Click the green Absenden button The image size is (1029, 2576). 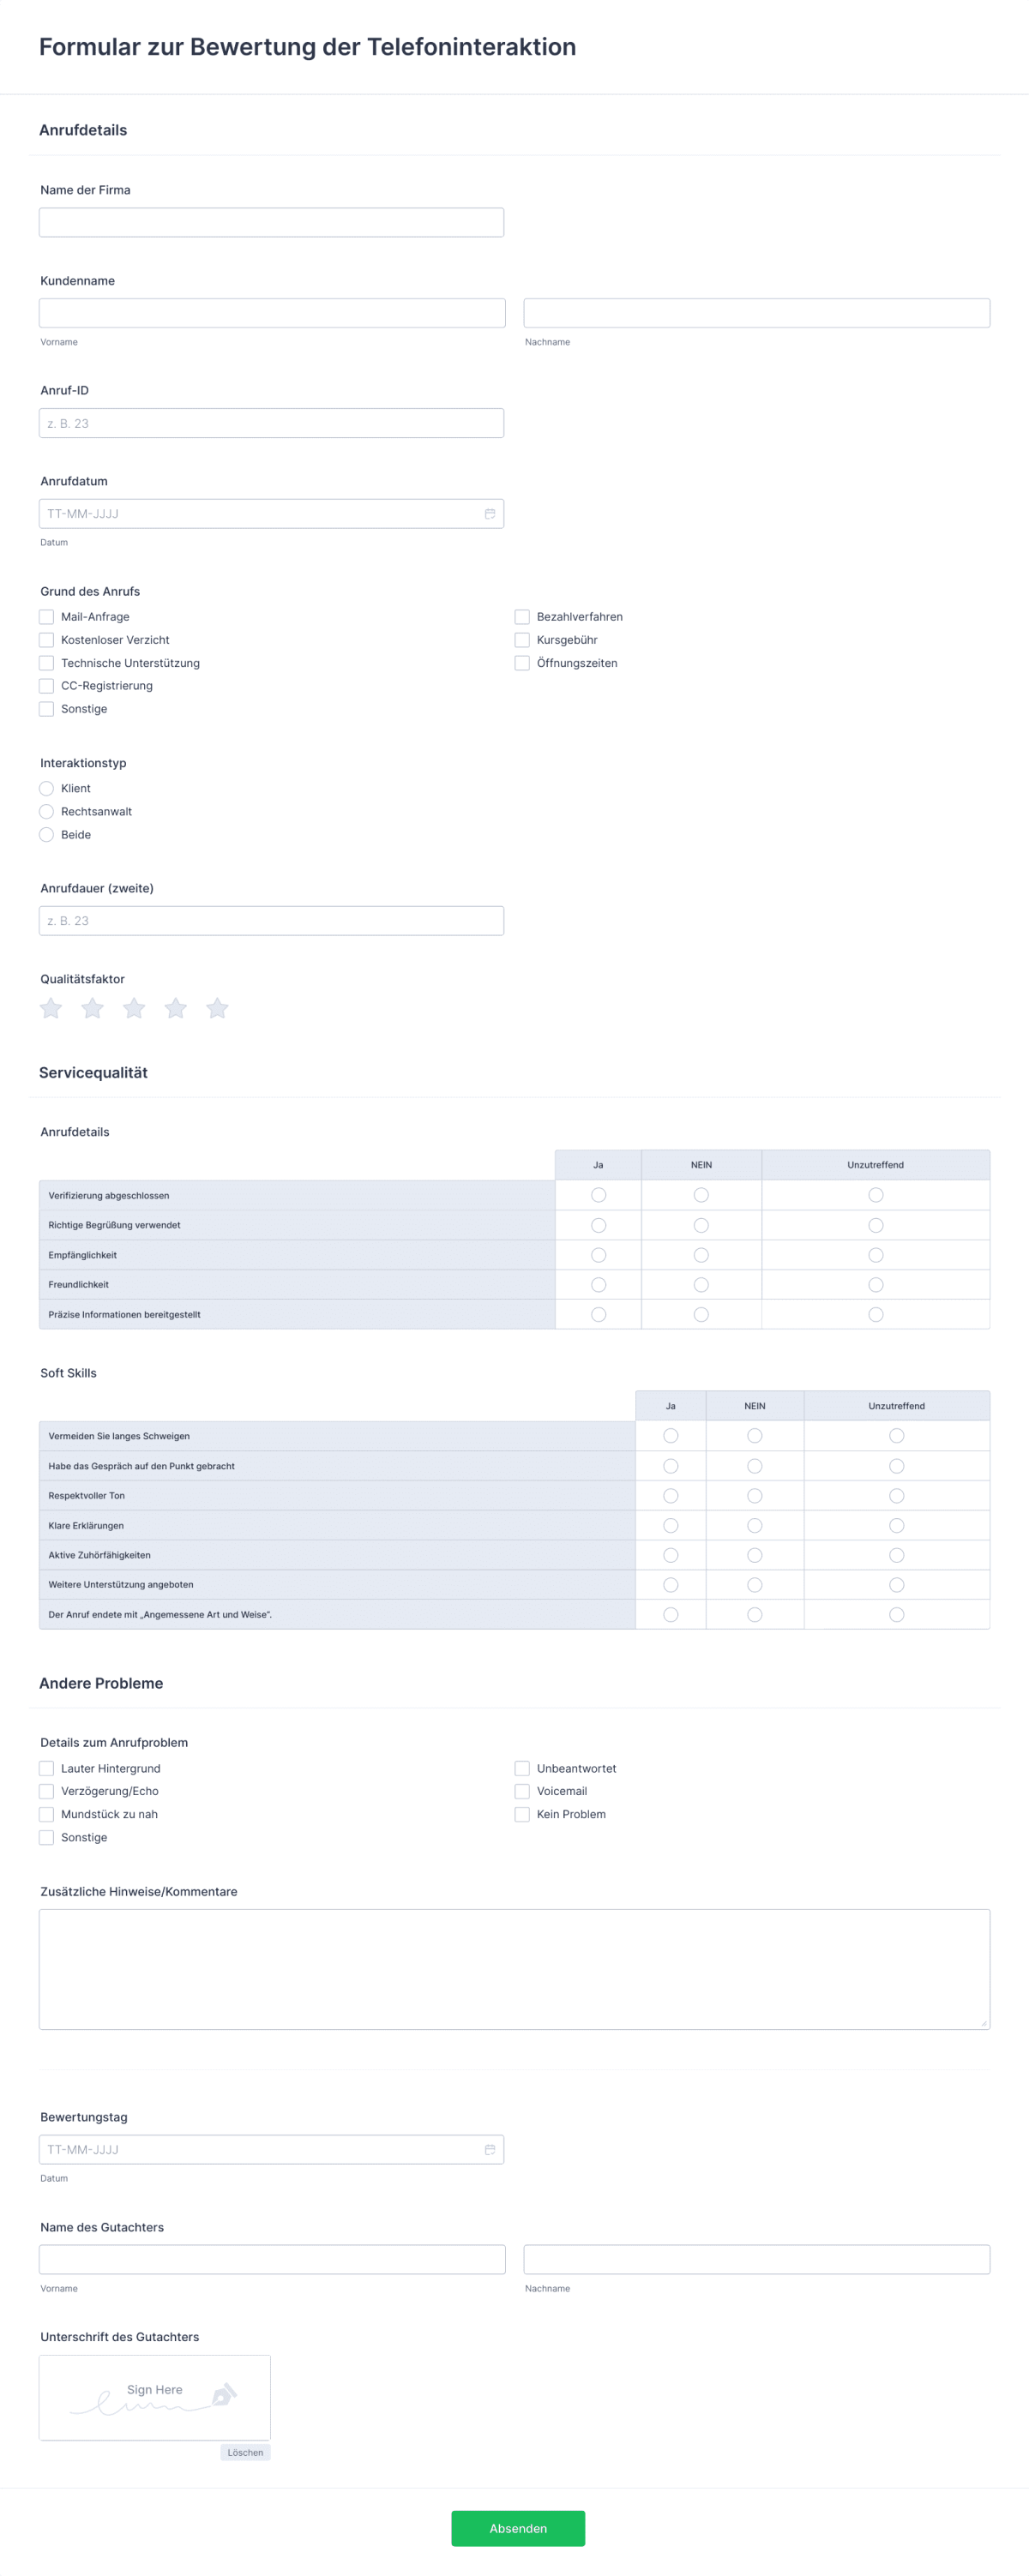coord(518,2529)
